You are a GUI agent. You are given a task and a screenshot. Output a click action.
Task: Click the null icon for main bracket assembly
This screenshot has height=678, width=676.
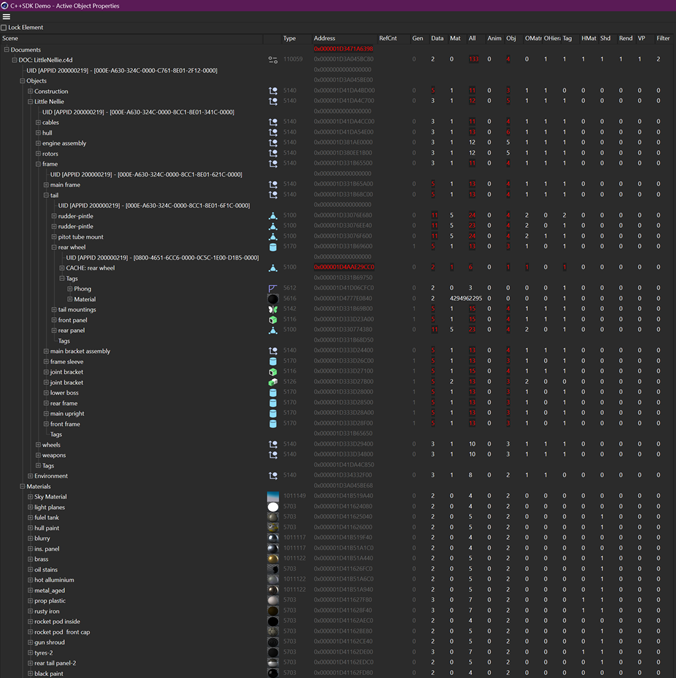[273, 351]
